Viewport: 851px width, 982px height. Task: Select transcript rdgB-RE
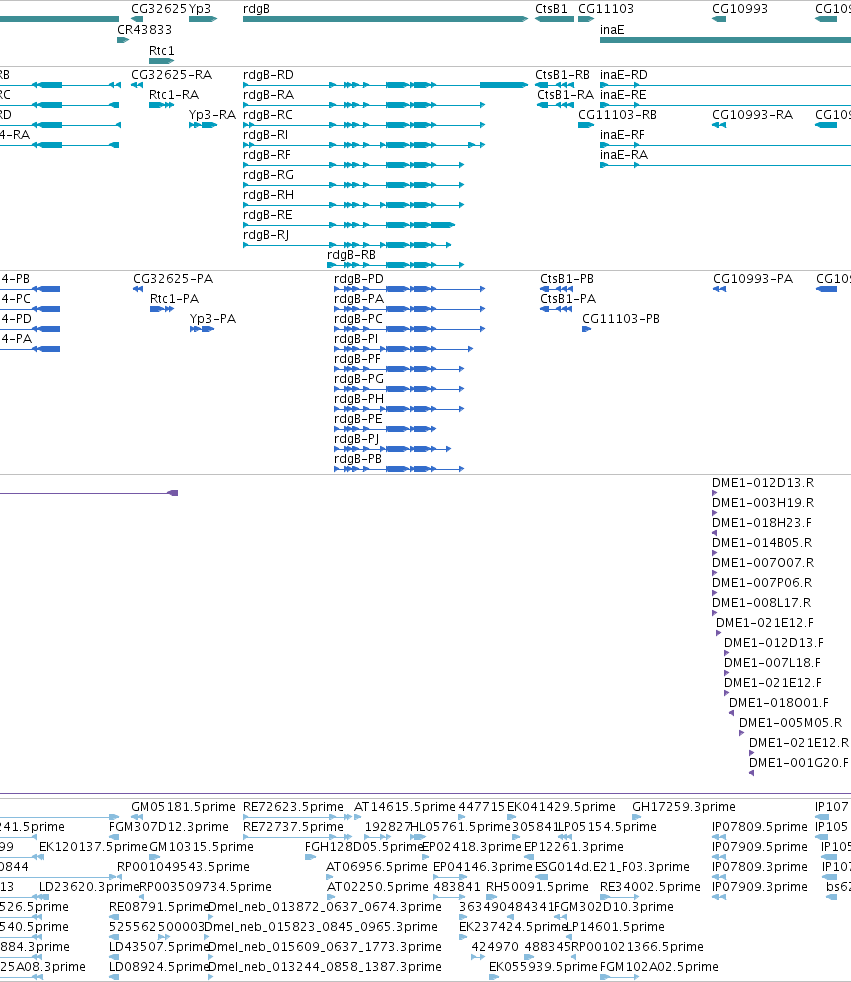[x=267, y=215]
